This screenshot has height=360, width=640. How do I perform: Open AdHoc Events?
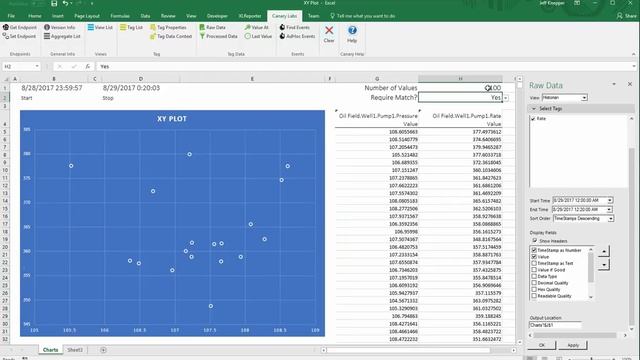coord(297,36)
